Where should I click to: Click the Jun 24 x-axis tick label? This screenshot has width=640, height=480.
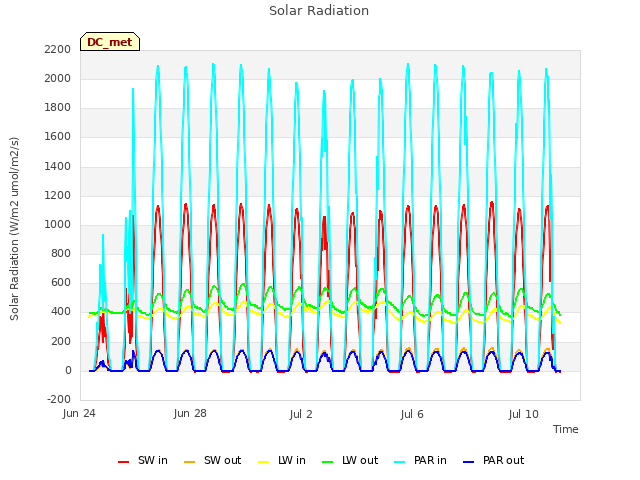point(79,414)
